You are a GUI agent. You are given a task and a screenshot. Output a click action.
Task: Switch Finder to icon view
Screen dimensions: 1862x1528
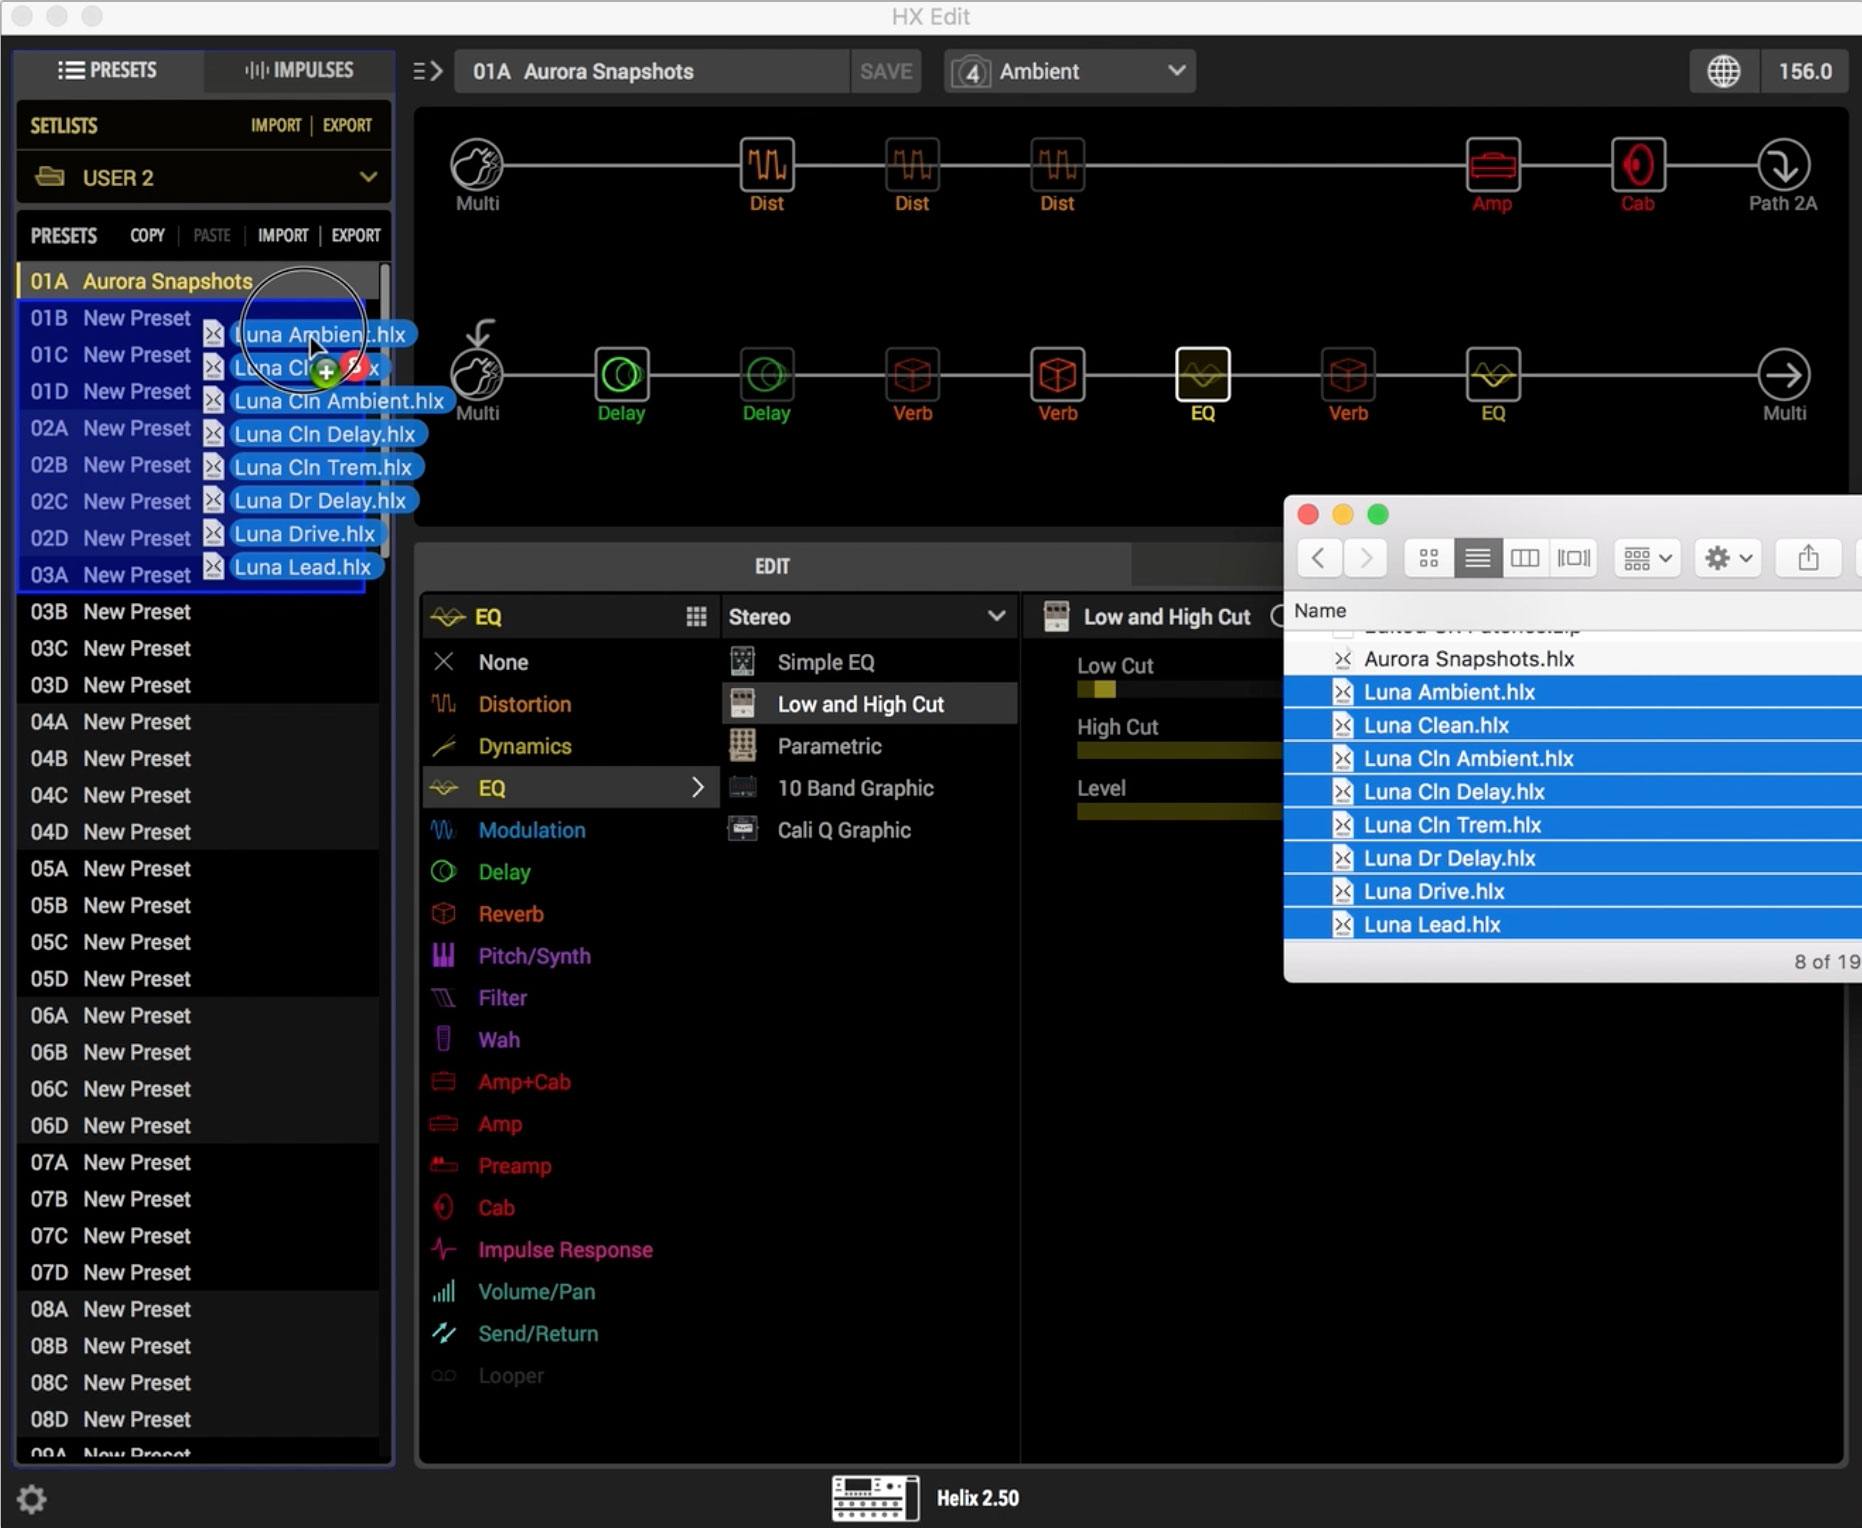(1429, 558)
